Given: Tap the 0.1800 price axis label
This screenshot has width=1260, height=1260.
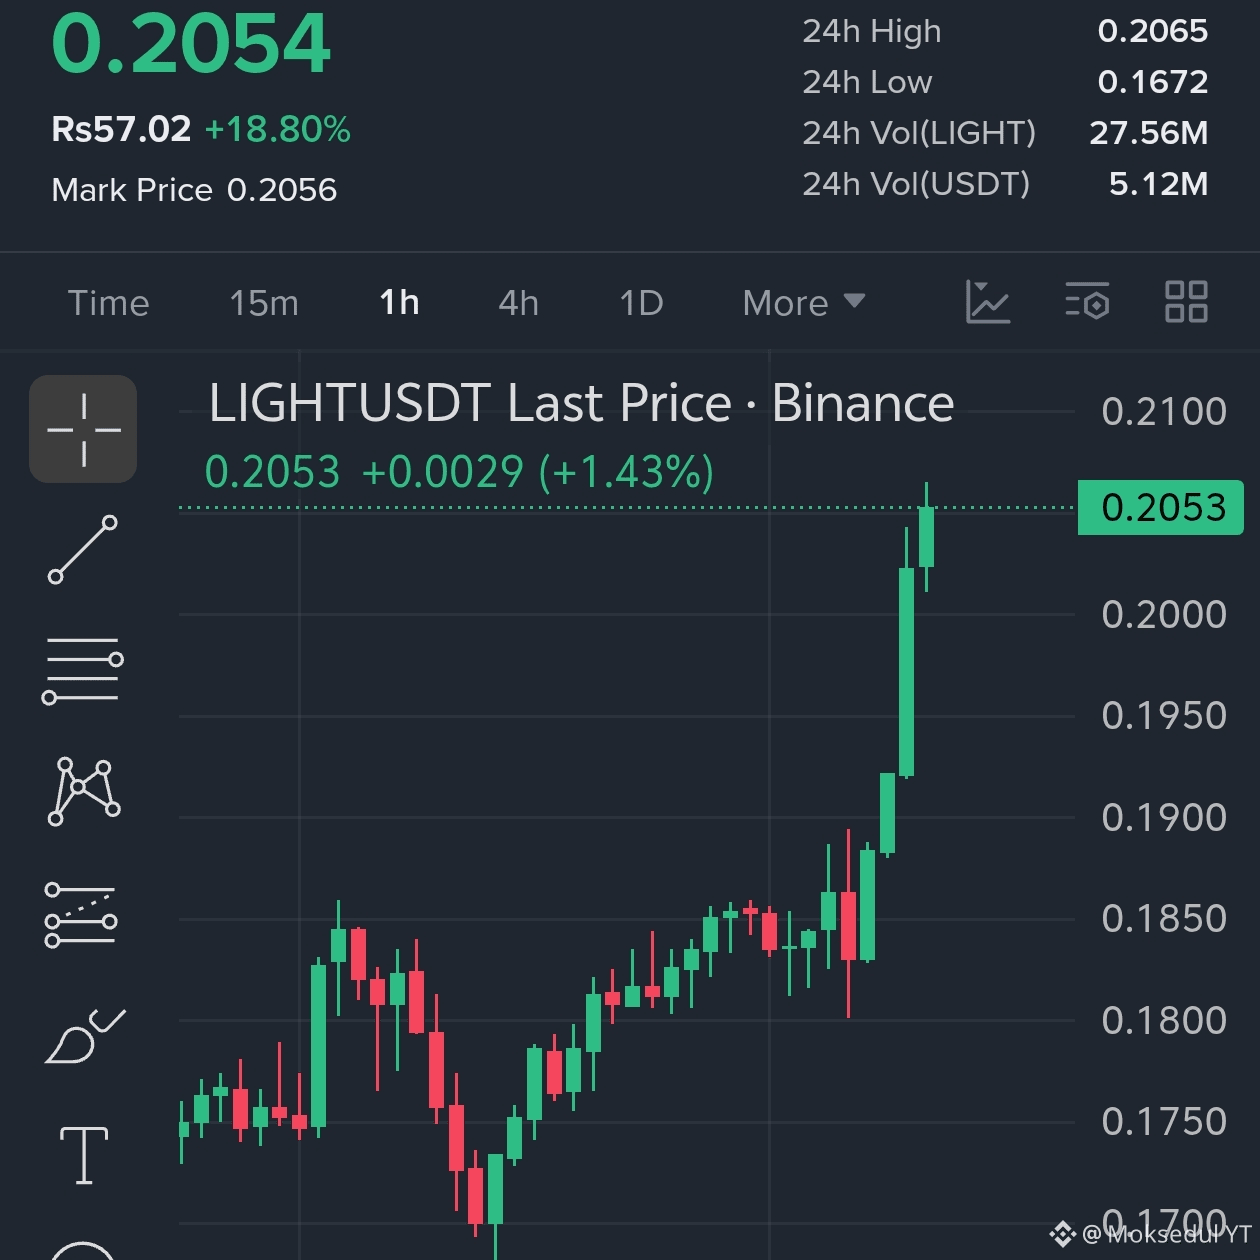Looking at the screenshot, I should pyautogui.click(x=1164, y=1021).
